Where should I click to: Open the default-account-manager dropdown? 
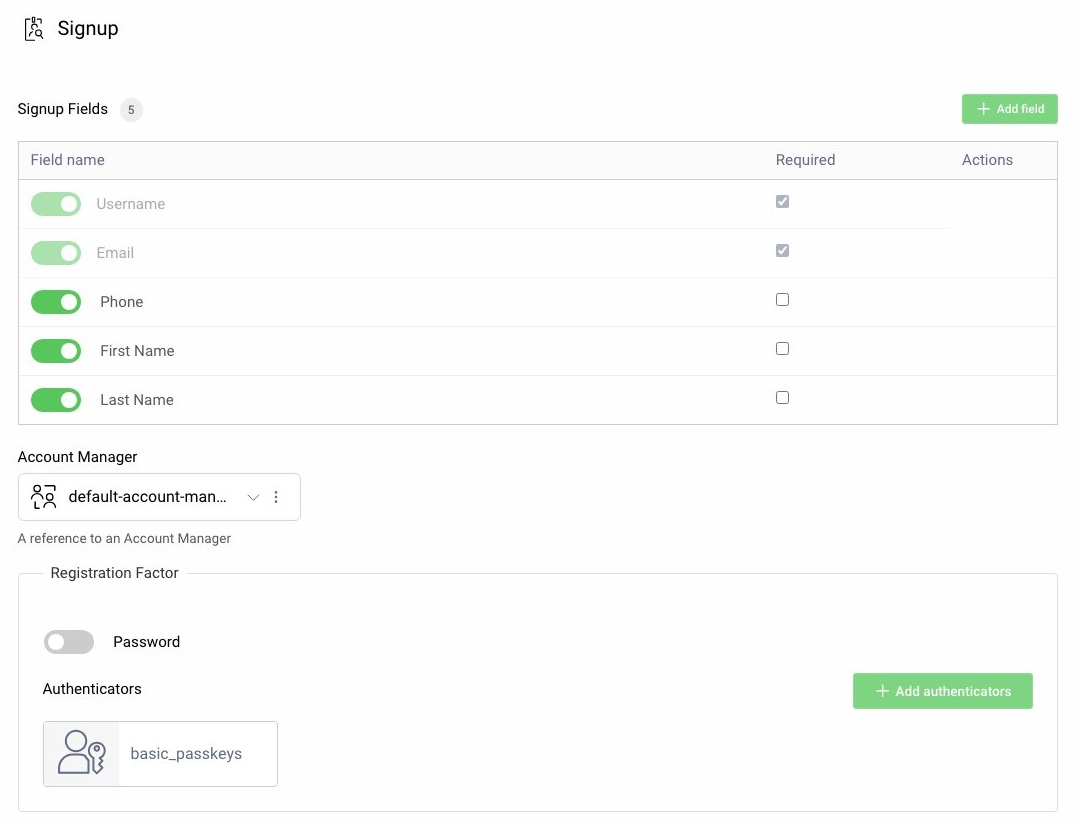tap(253, 496)
